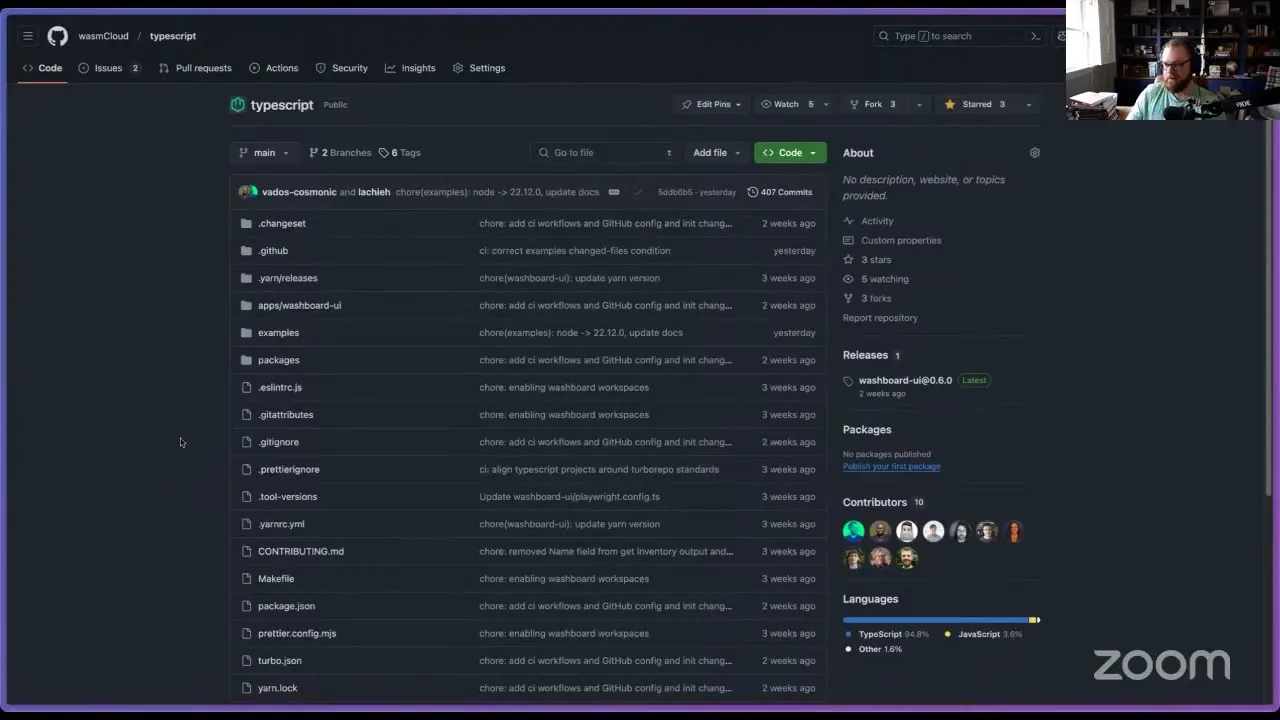
Task: Open the Actions tab
Action: click(x=274, y=68)
